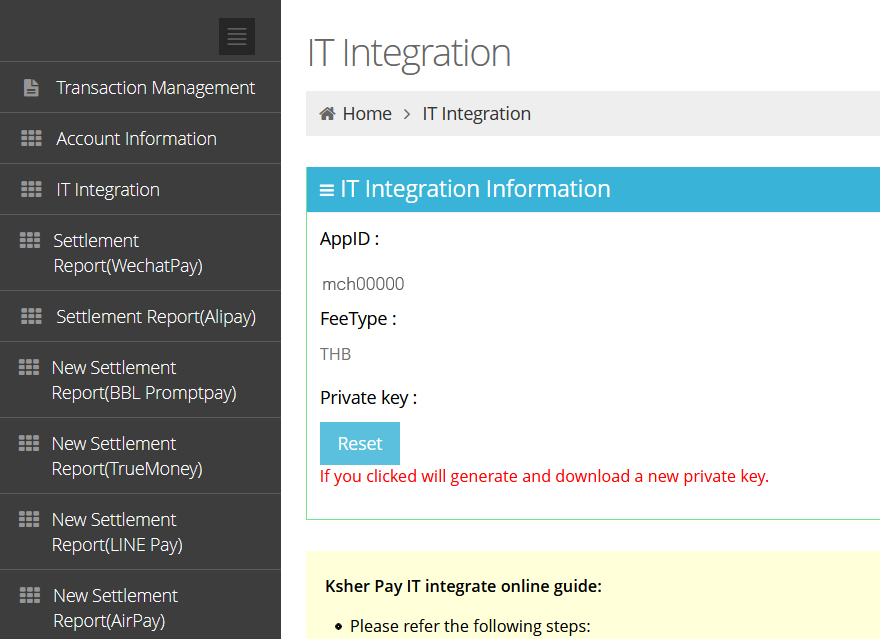Go to Home via the breadcrumb link
Screen dimensions: 880x639
(x=367, y=113)
